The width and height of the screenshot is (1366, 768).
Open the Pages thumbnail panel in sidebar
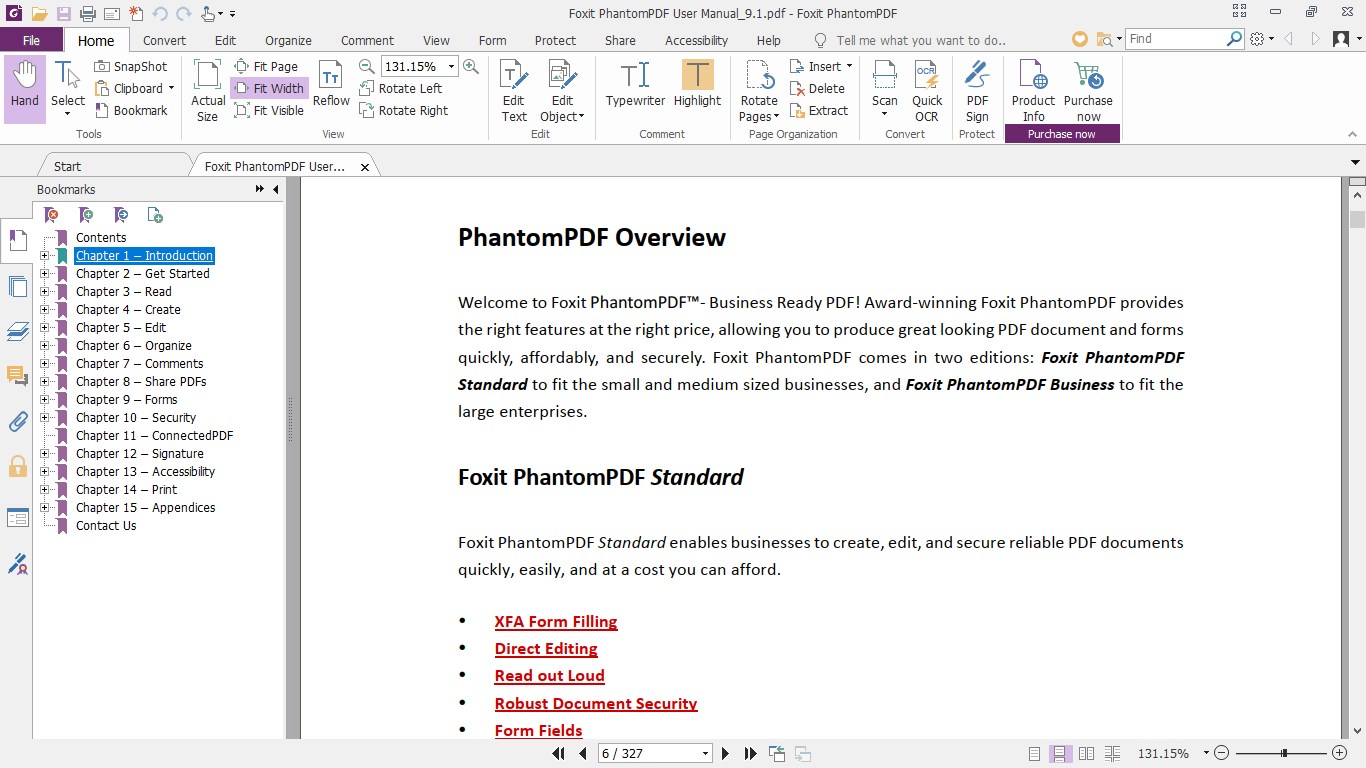(x=17, y=287)
